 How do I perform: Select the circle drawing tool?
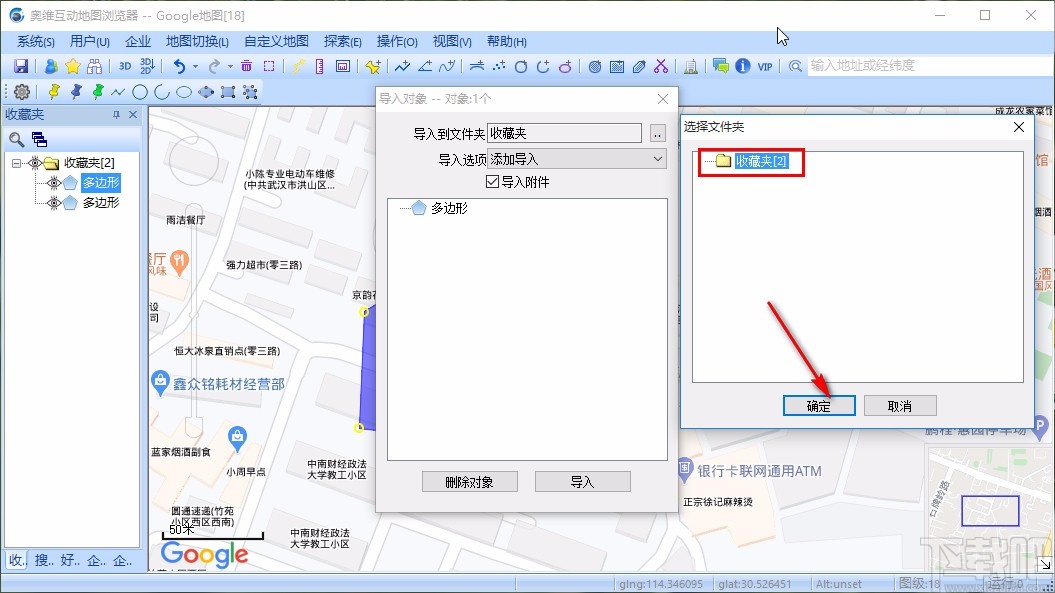[140, 91]
